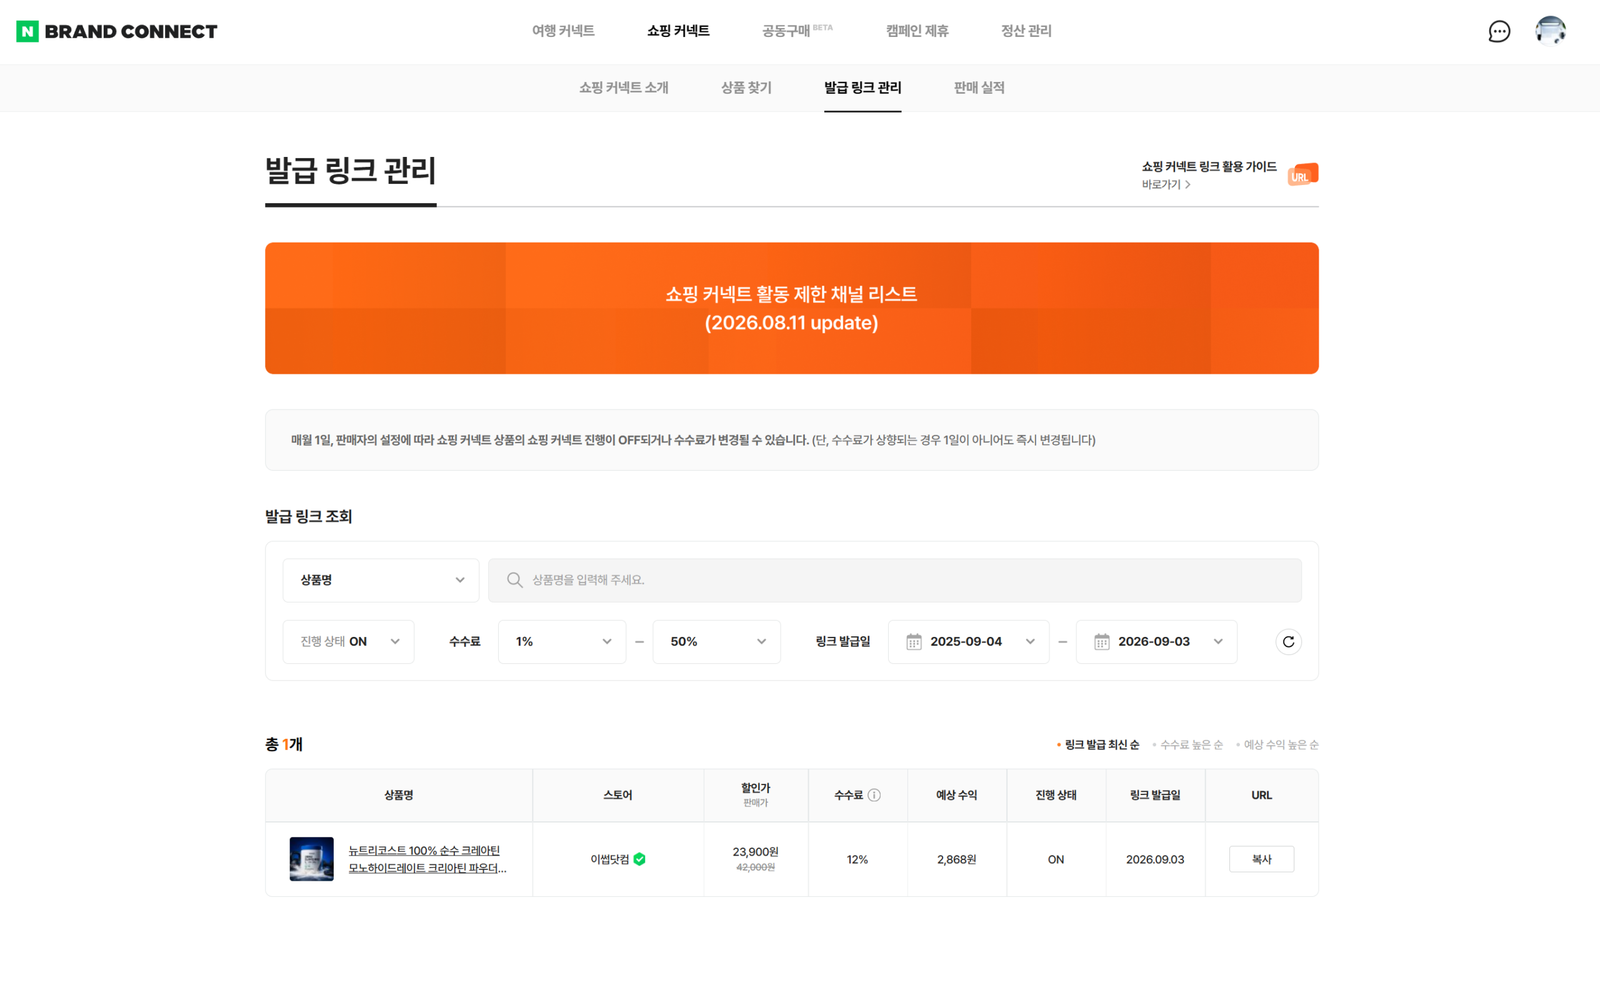The height and width of the screenshot is (997, 1600).
Task: Open the 쇼핑 커넥트 menu
Action: 678,31
